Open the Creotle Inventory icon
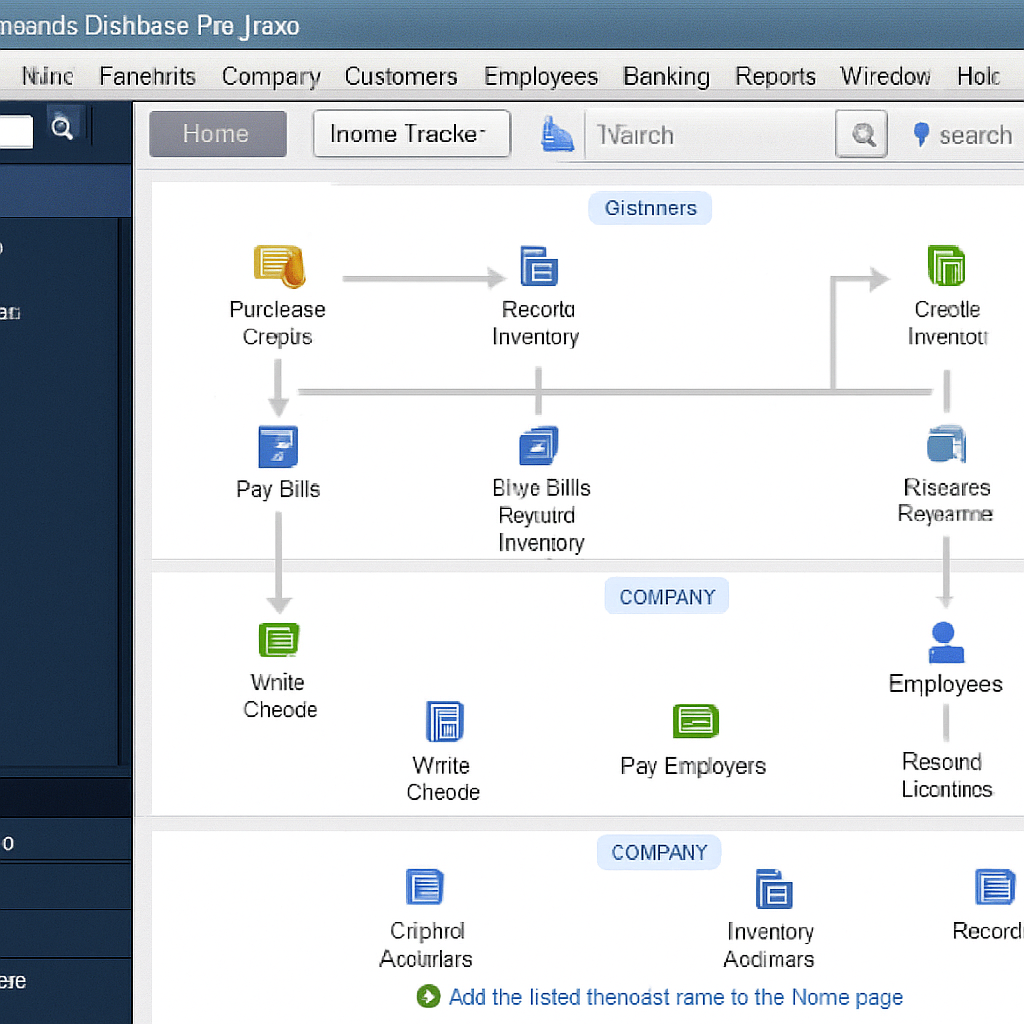1024x1024 pixels. pos(946,265)
